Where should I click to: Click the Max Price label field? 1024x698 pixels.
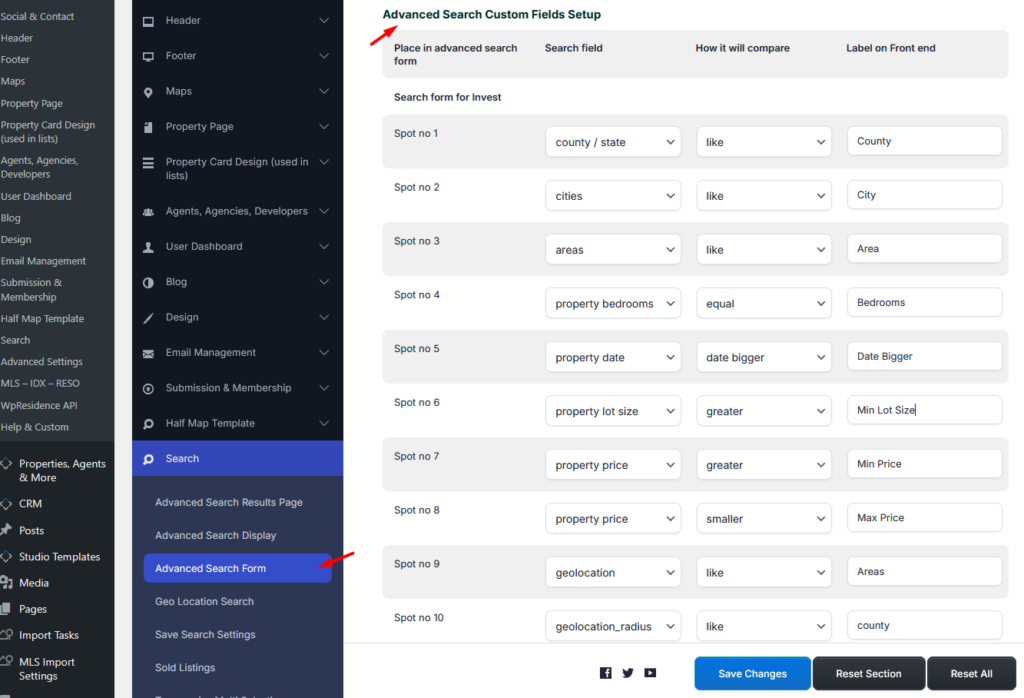(x=924, y=518)
